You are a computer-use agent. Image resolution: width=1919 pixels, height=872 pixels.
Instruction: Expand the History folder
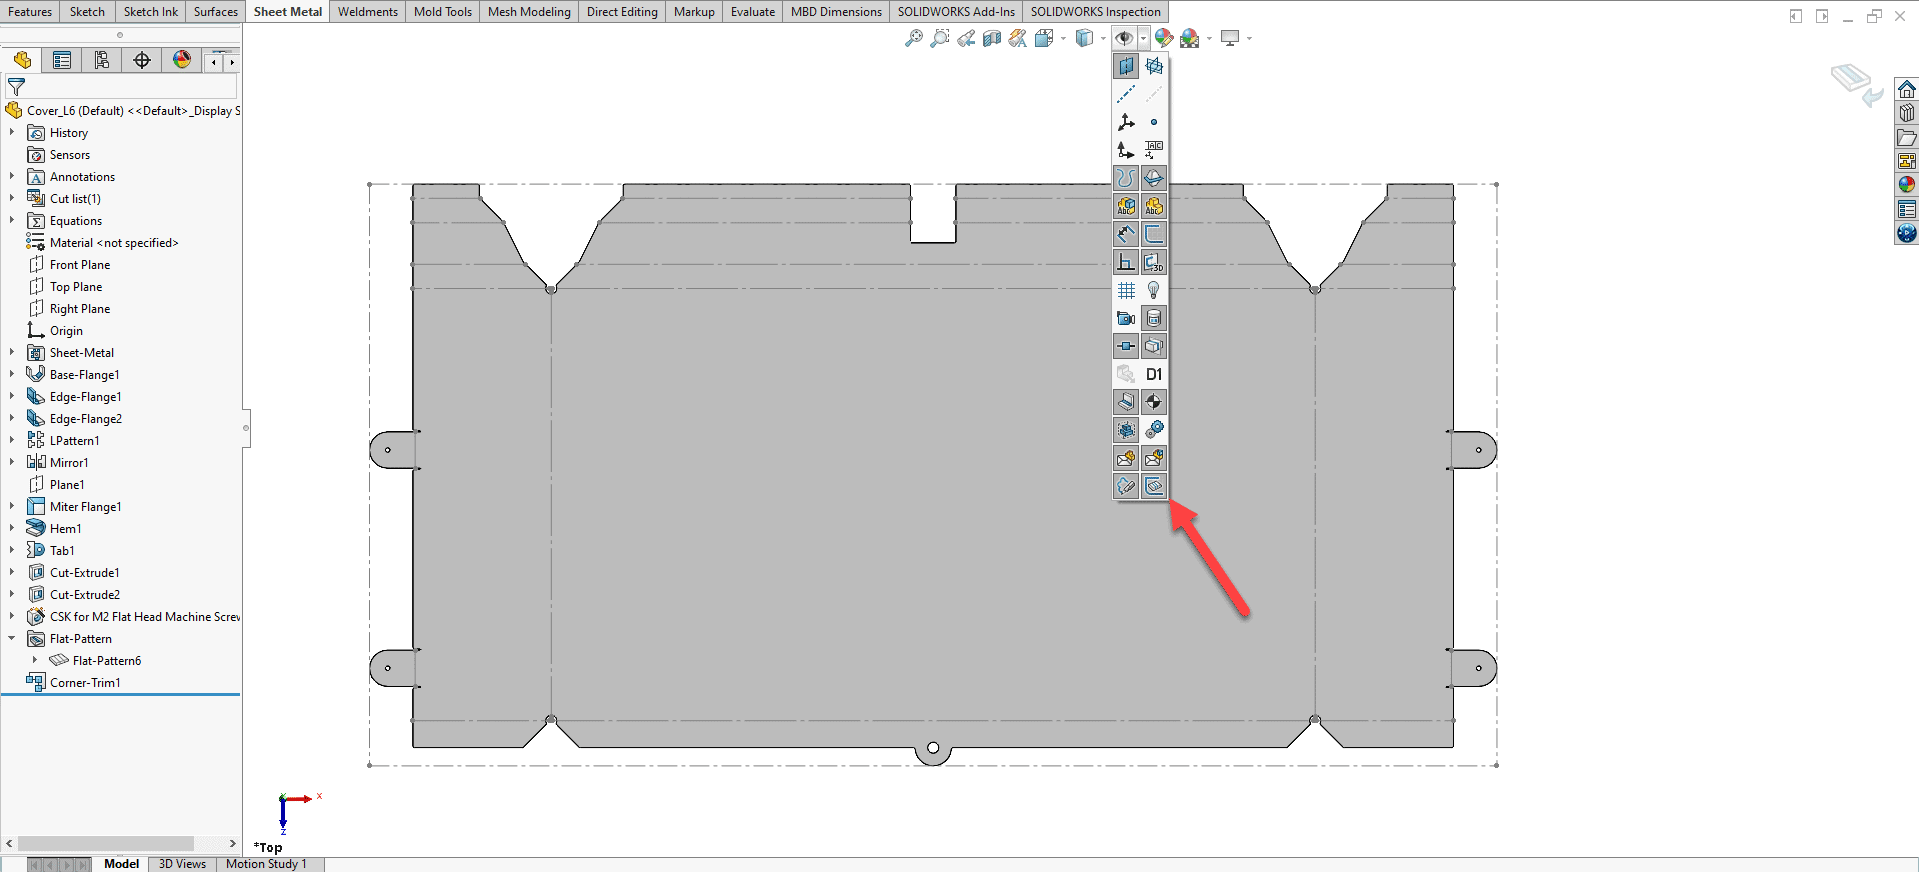point(12,132)
